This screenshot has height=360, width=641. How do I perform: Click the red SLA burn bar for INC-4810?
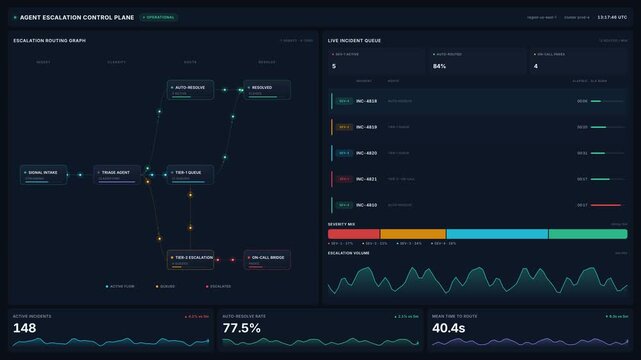click(x=607, y=205)
